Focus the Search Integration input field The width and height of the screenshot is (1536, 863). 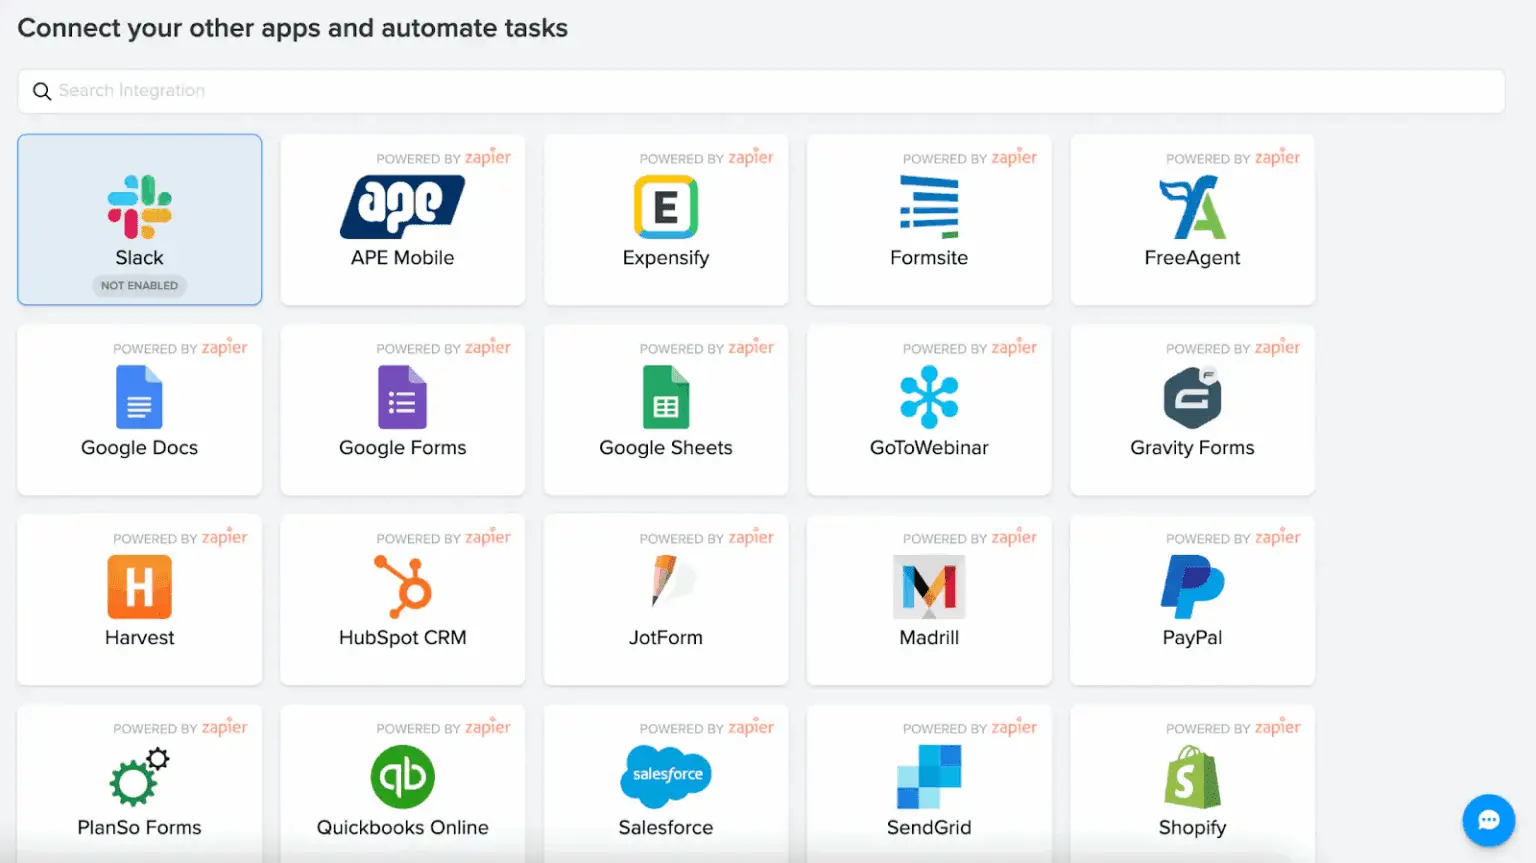(x=760, y=91)
